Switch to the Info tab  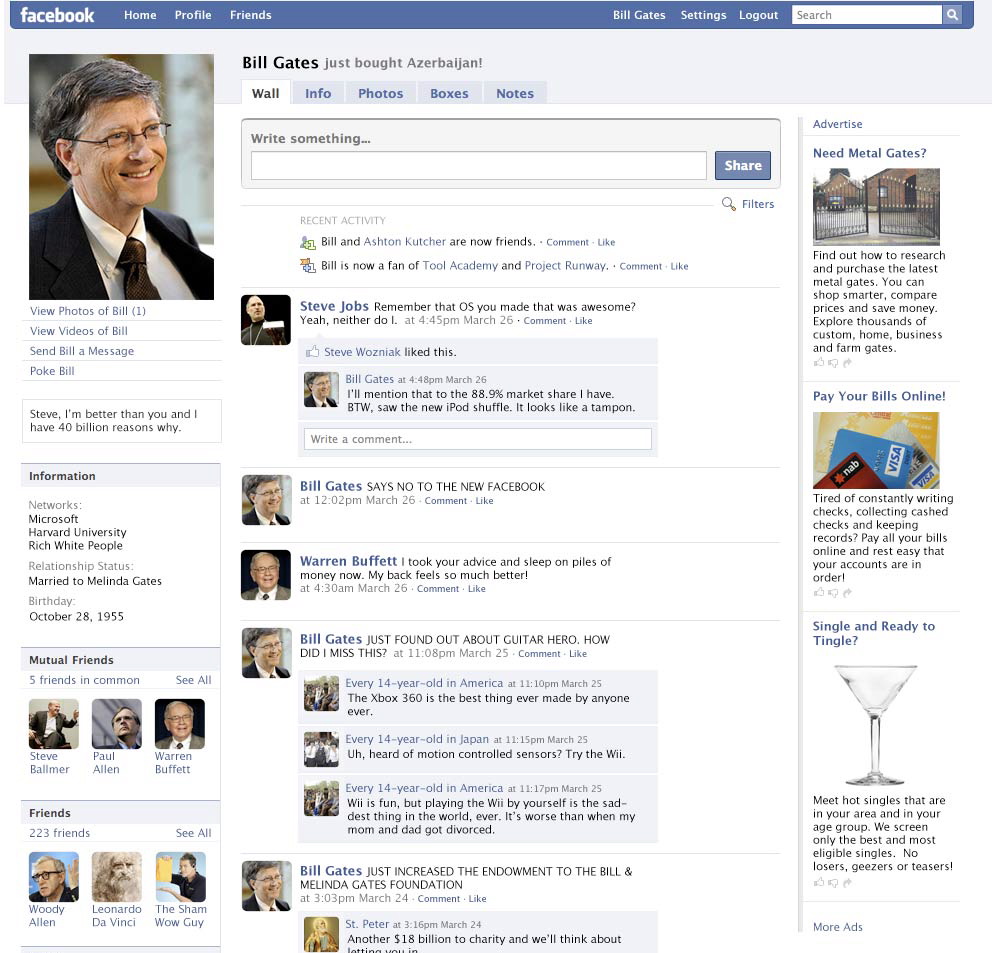[x=318, y=93]
